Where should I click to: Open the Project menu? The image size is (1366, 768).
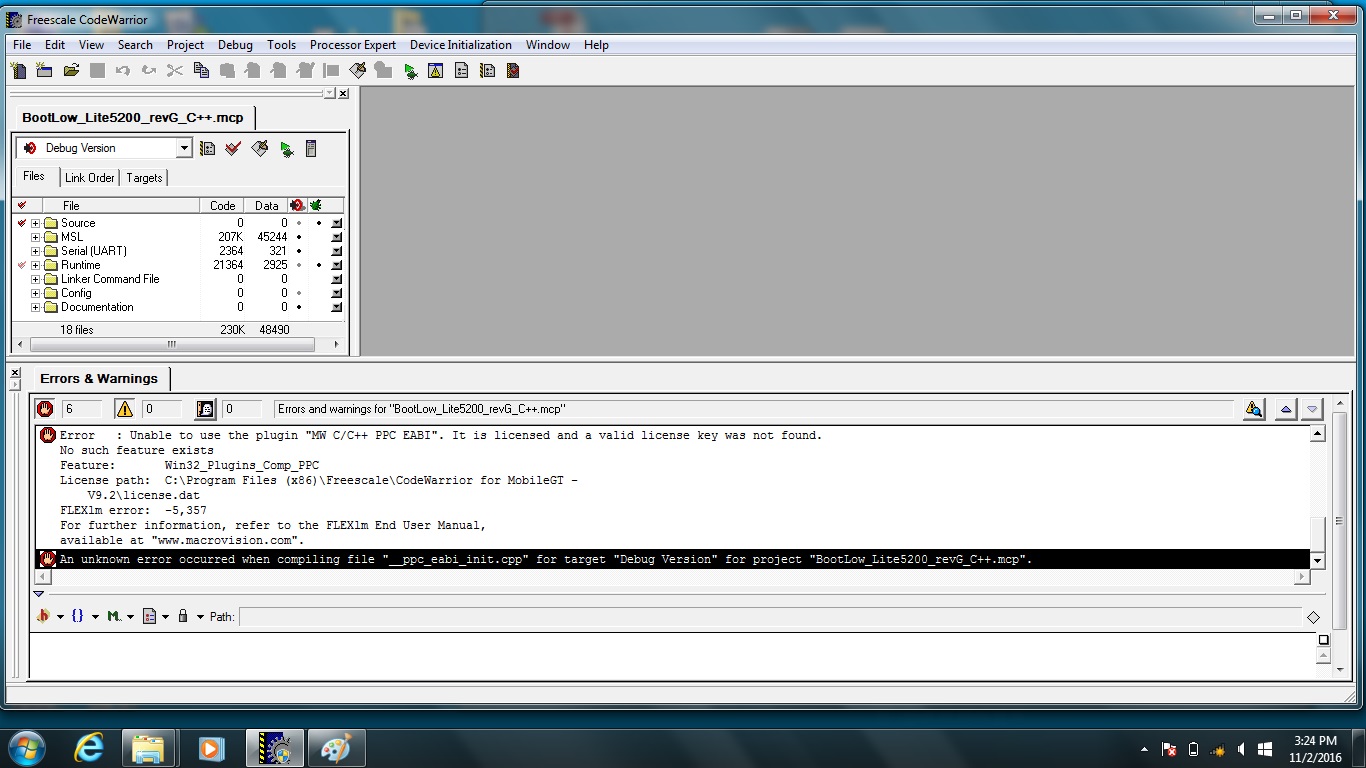click(x=185, y=45)
